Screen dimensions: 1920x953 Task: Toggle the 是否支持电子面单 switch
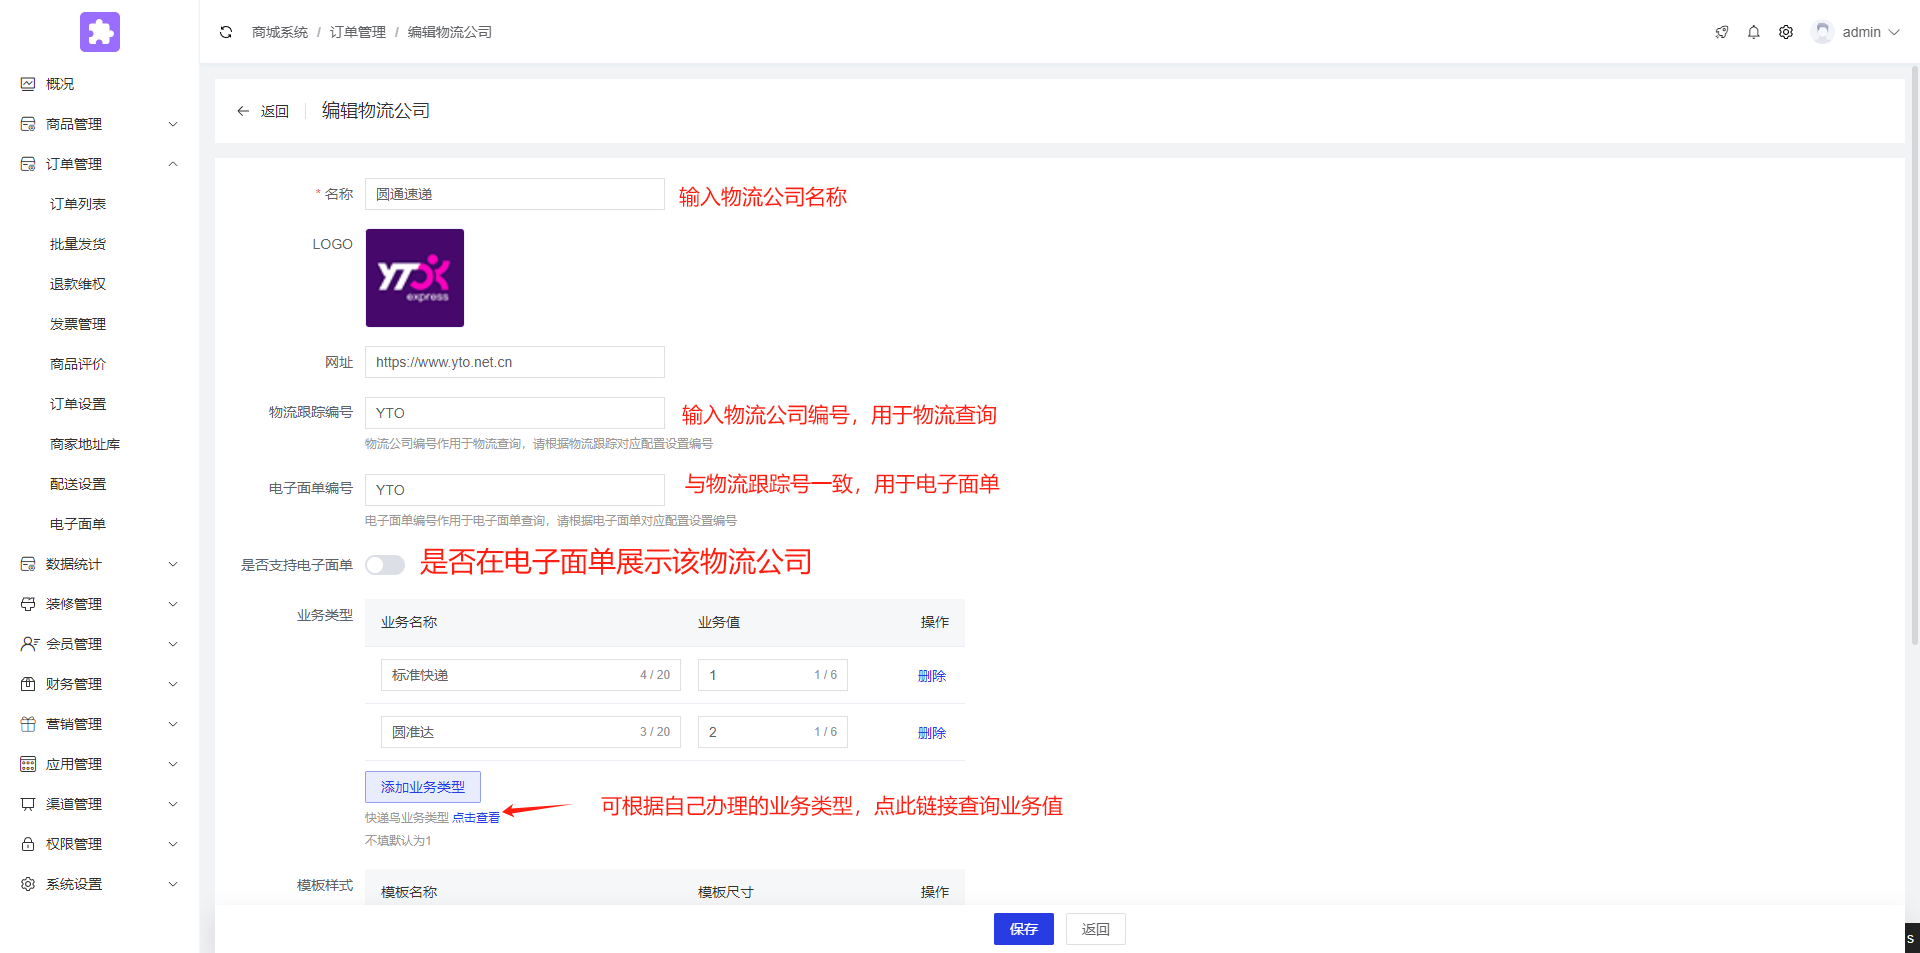(x=385, y=565)
